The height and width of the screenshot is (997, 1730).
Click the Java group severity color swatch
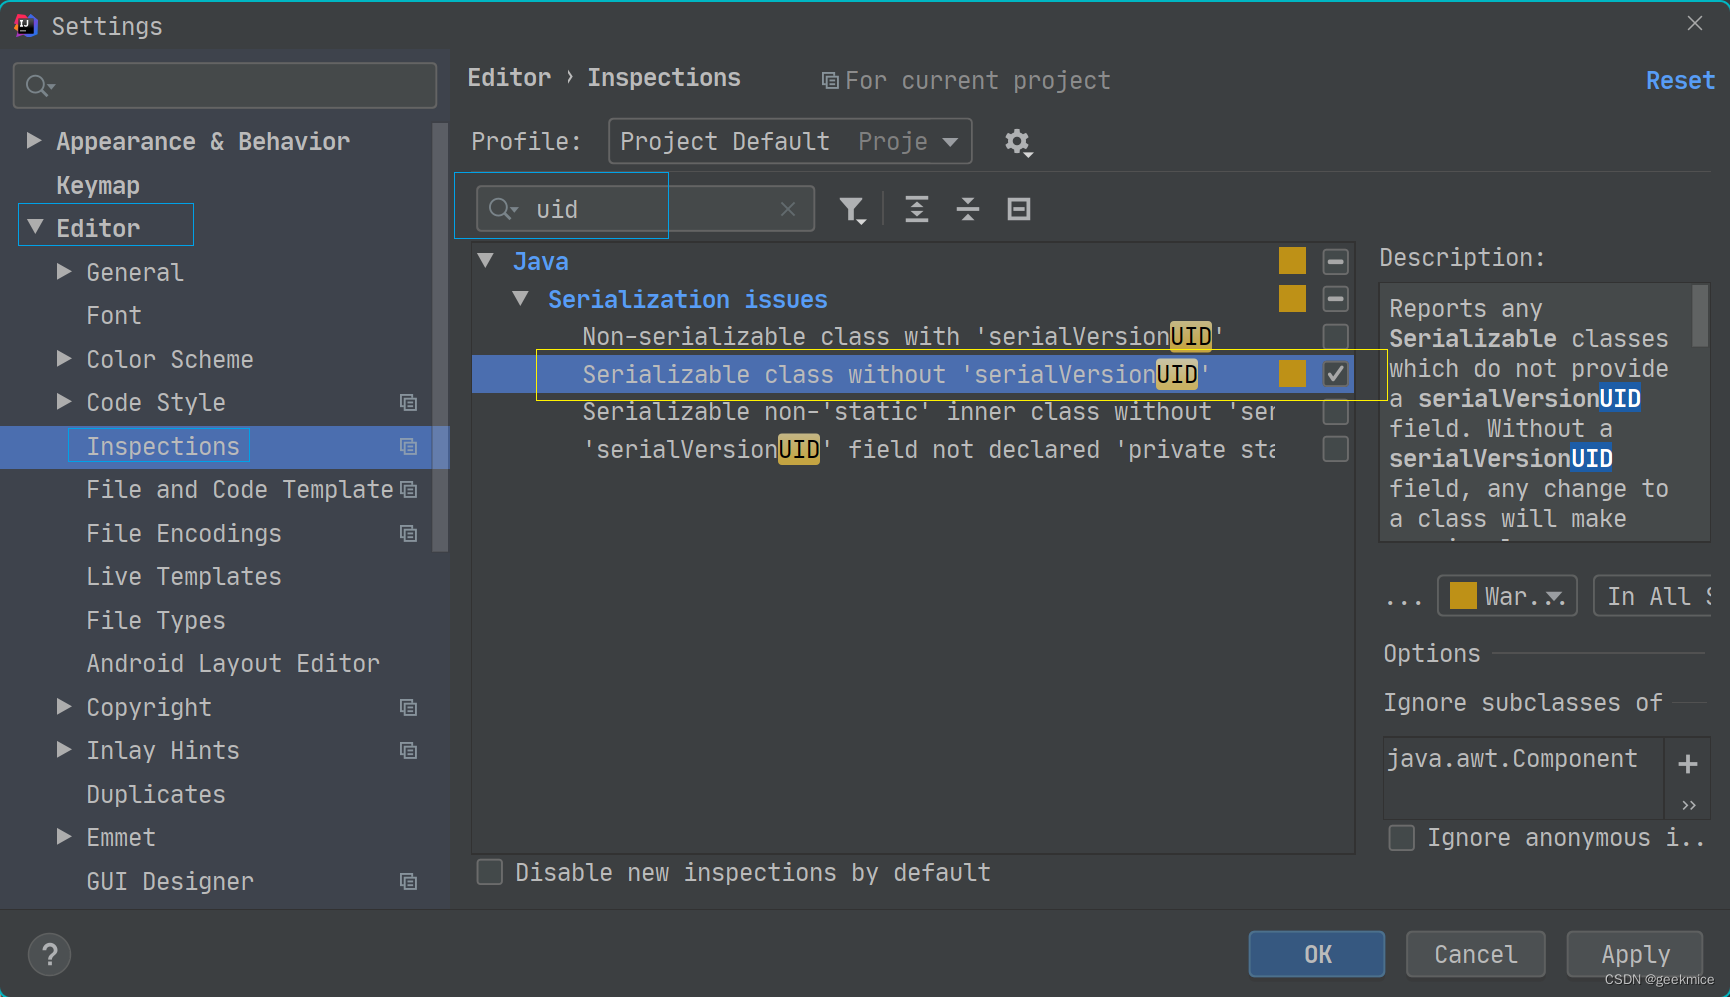(x=1292, y=261)
